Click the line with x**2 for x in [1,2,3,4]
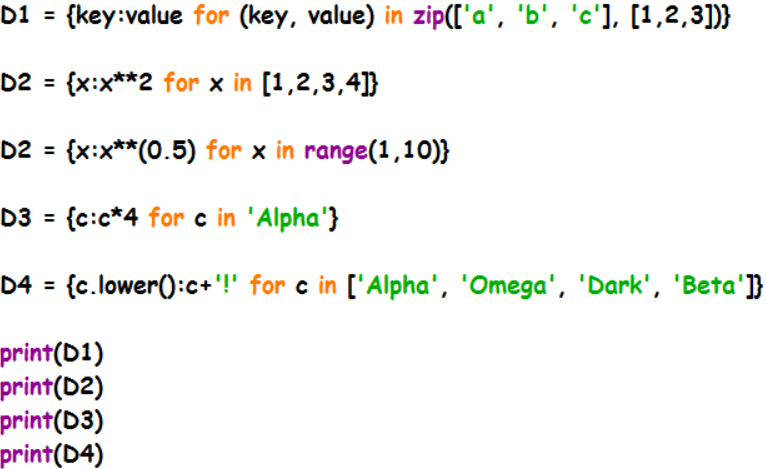This screenshot has height=469, width=766. 190,83
